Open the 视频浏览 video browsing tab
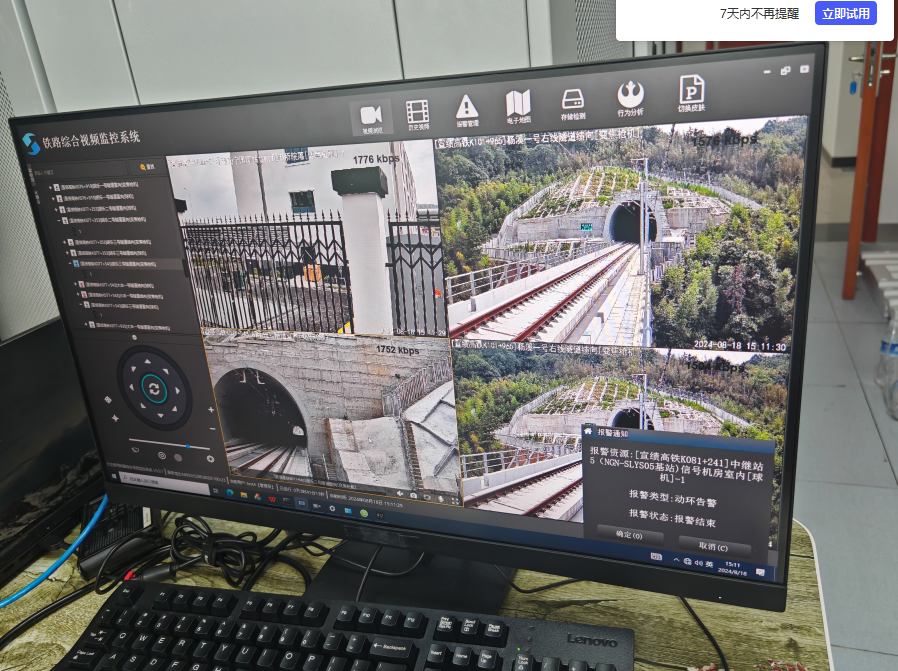Screen dimensions: 898x671 371,116
